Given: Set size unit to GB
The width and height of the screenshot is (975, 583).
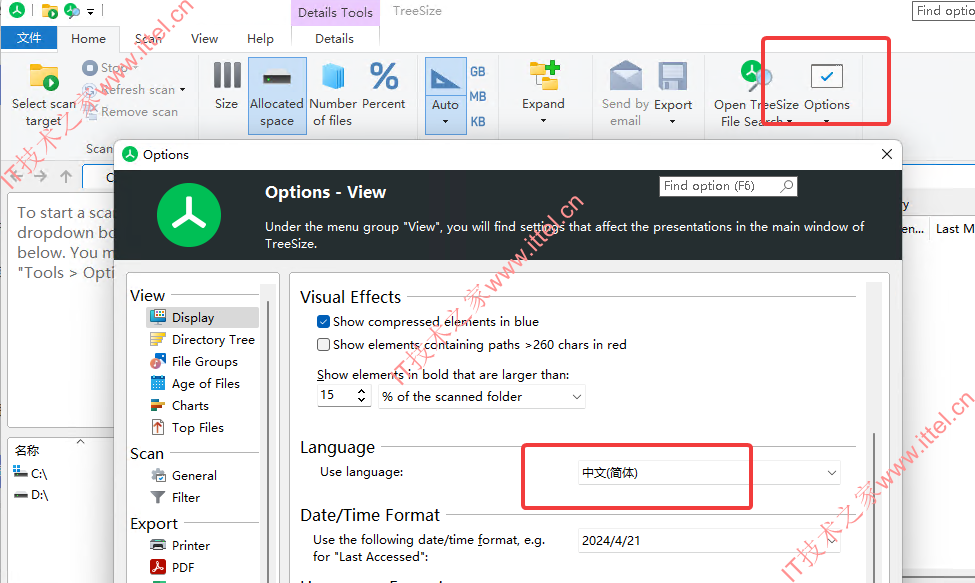Looking at the screenshot, I should pos(478,71).
